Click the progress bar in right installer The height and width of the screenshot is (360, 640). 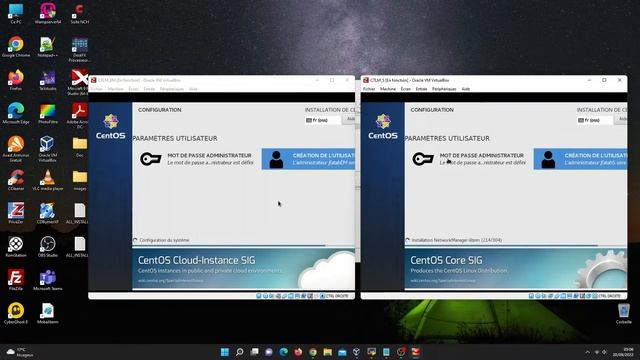pyautogui.click(x=516, y=246)
